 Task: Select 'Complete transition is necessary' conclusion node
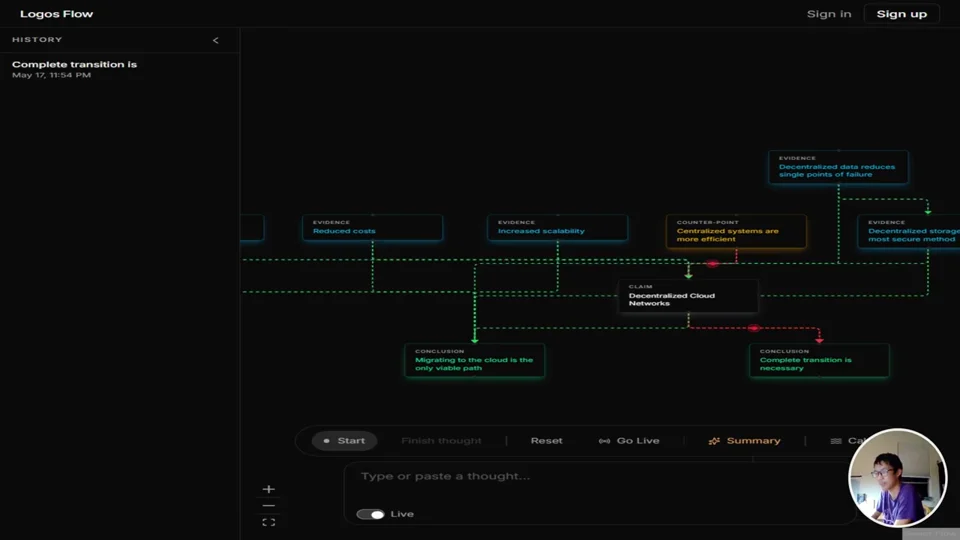pyautogui.click(x=819, y=361)
